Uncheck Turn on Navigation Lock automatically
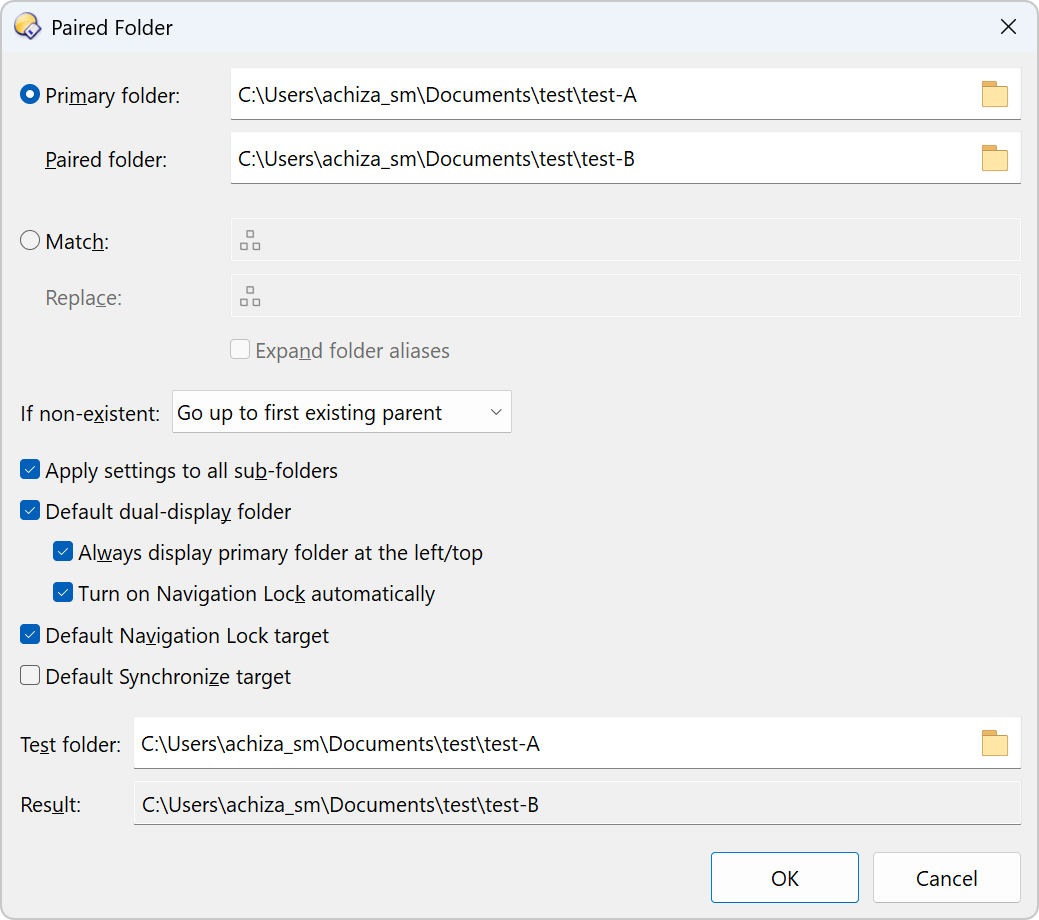This screenshot has height=920, width=1039. coord(63,593)
